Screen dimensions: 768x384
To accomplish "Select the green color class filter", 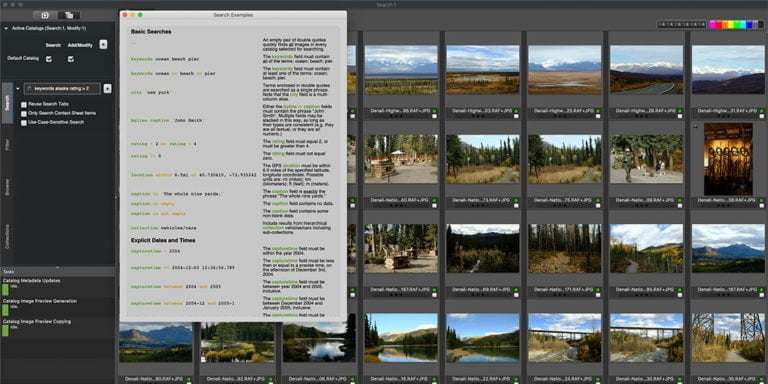I will point(738,24).
